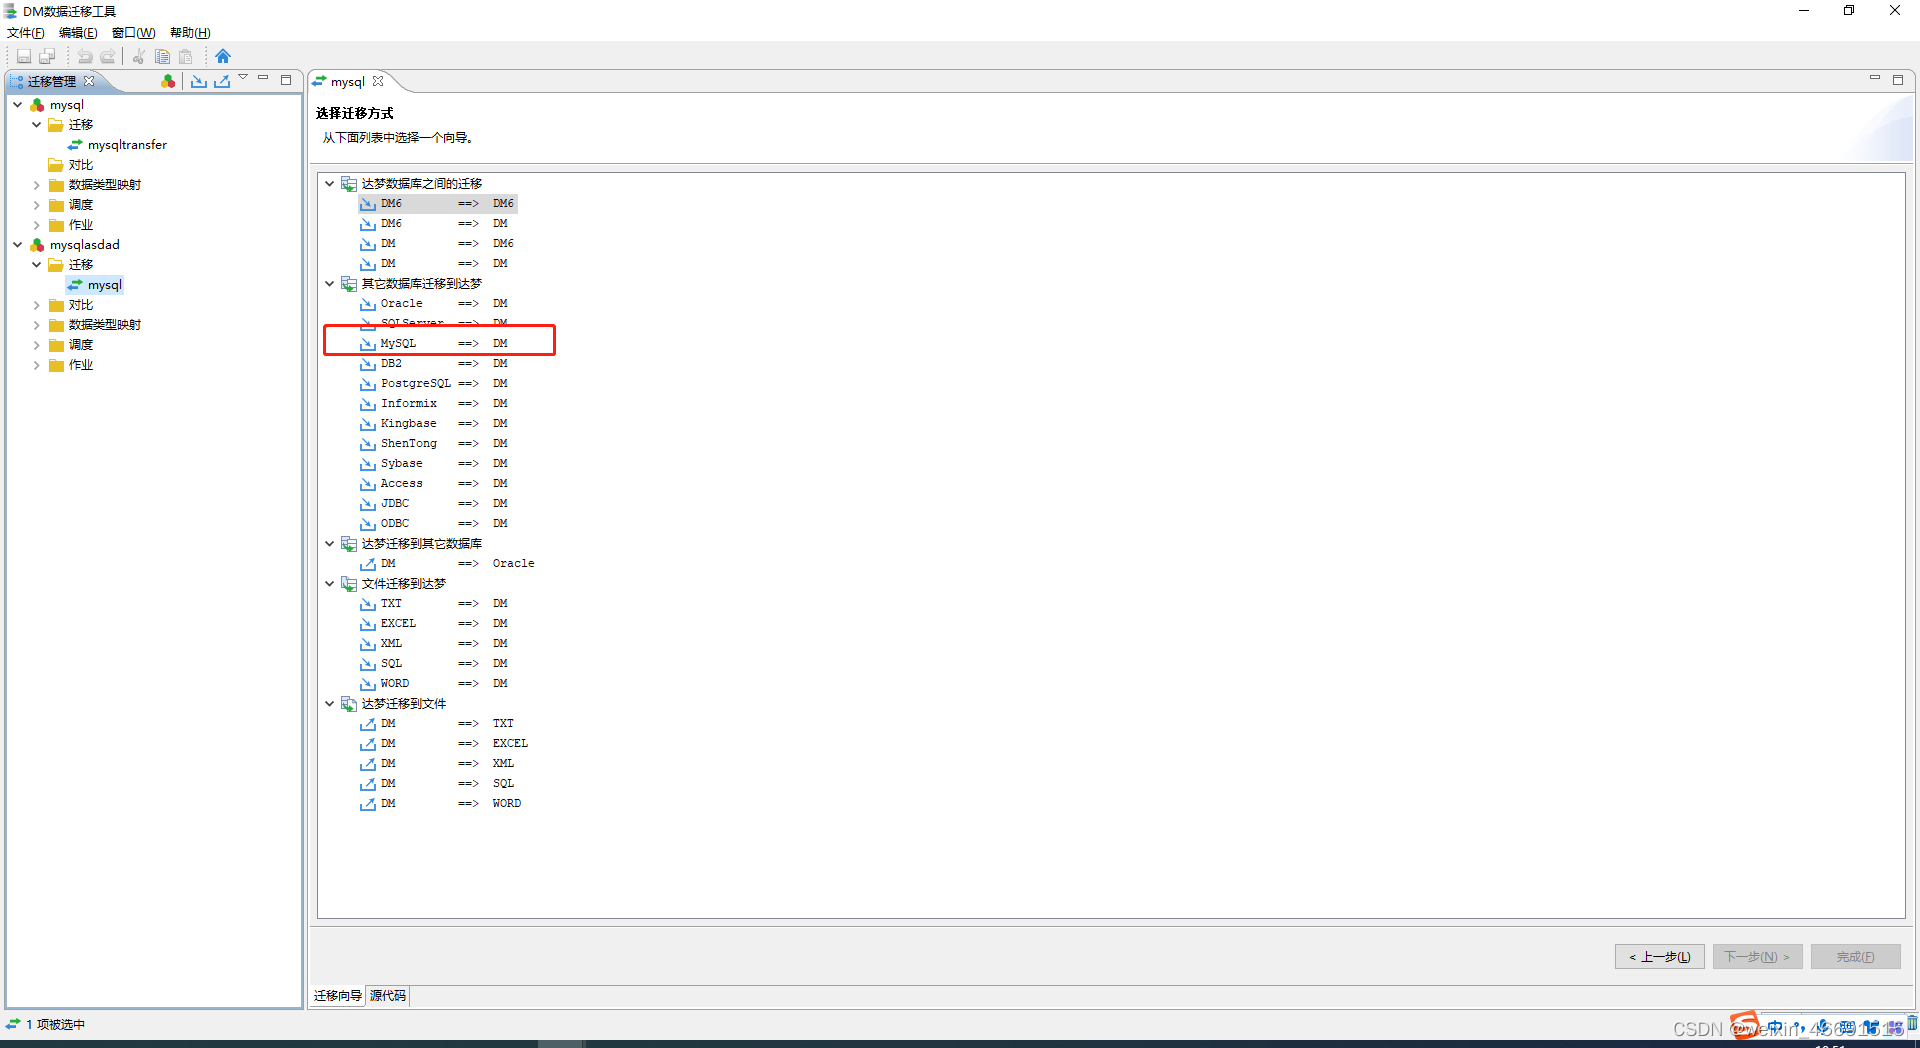Collapse the 达梦迁移到文件 category

pyautogui.click(x=330, y=704)
